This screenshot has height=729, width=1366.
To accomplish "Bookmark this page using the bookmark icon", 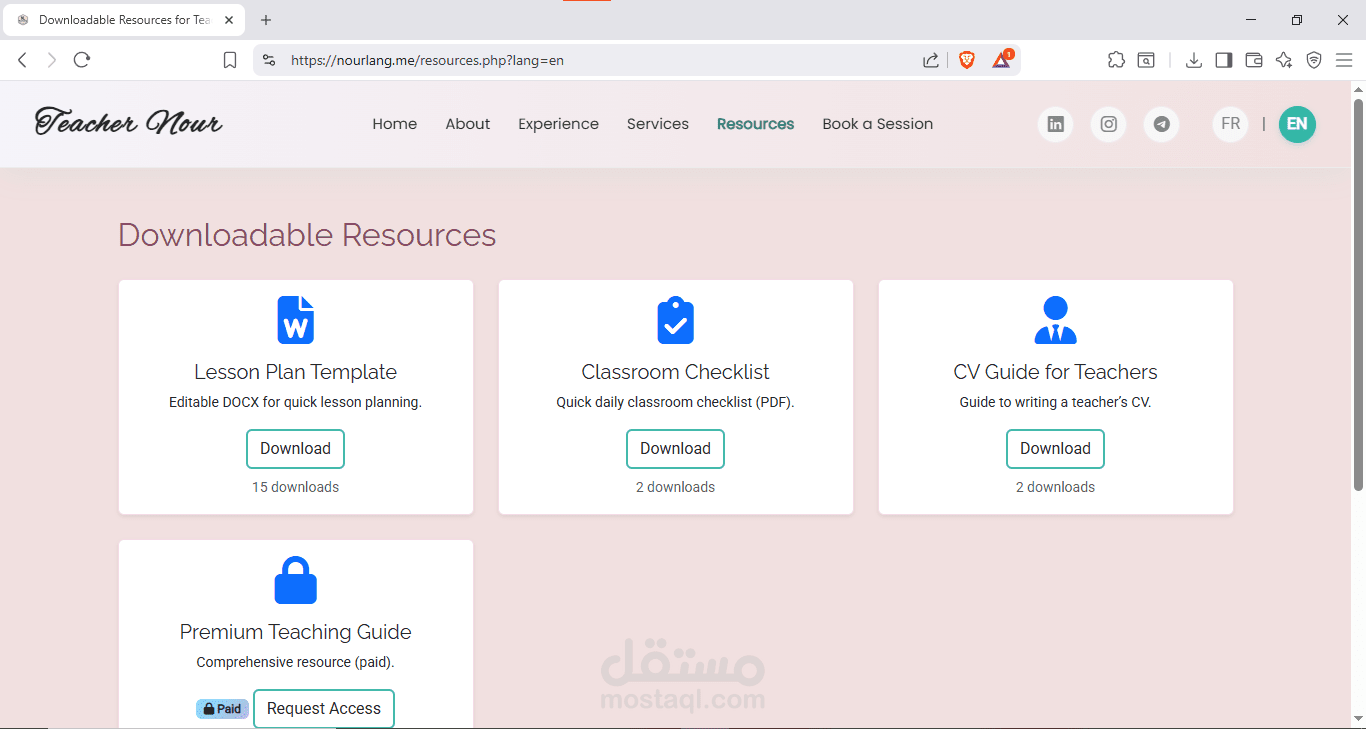I will coord(230,60).
